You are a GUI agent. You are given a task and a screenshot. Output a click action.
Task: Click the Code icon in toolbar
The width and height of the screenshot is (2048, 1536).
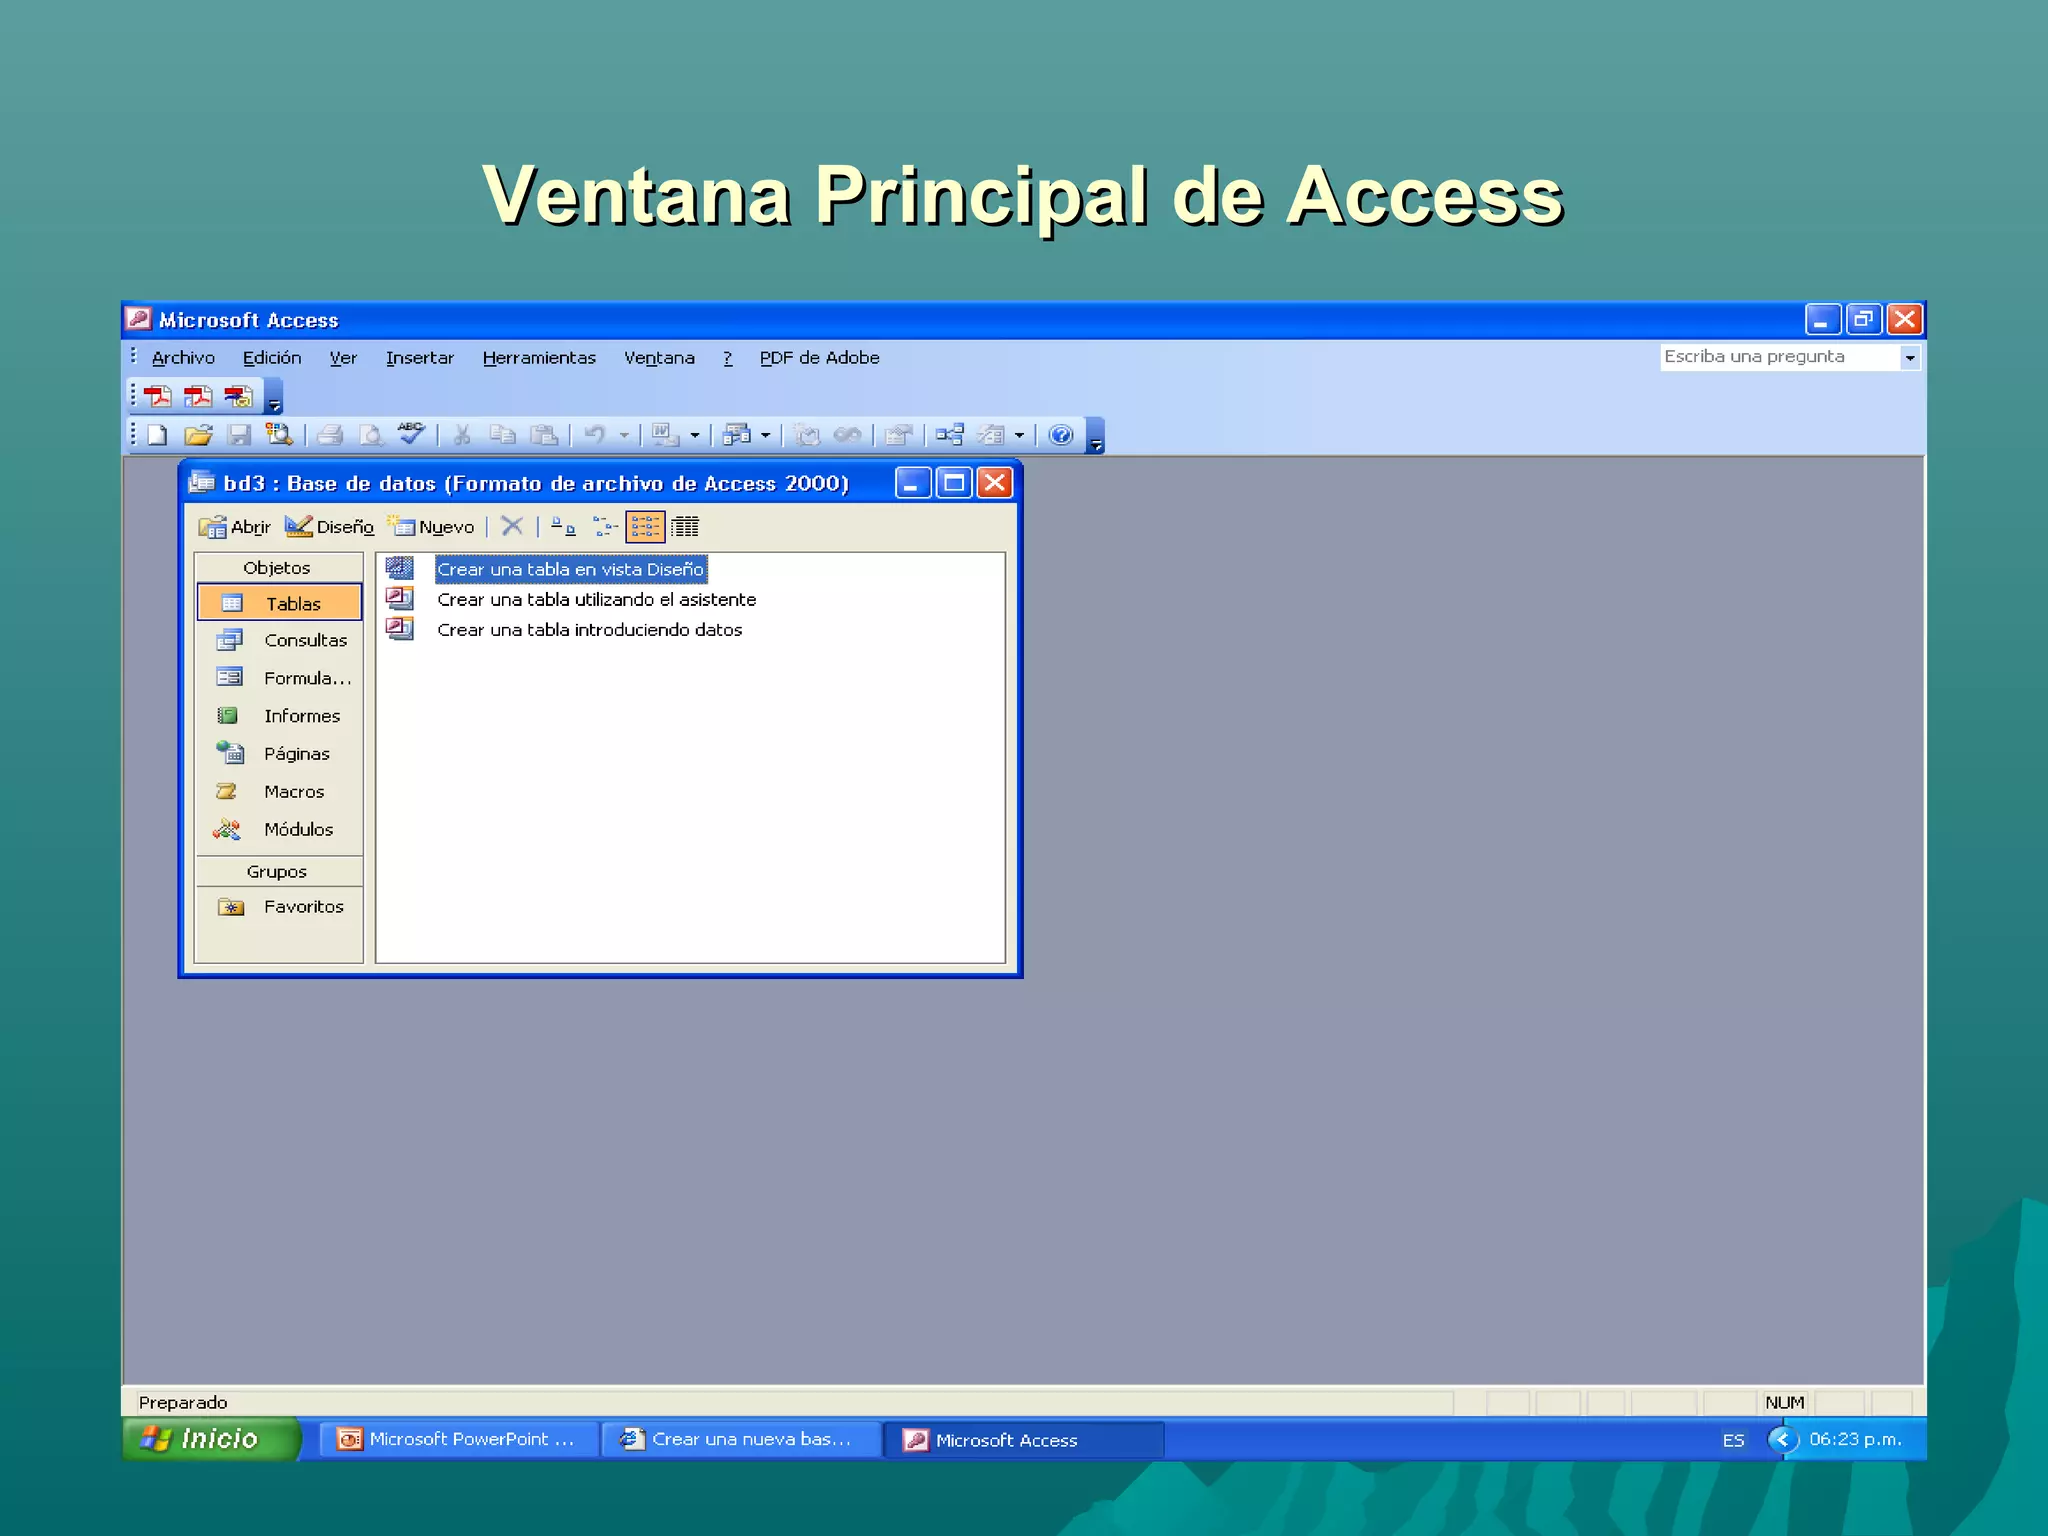(806, 435)
